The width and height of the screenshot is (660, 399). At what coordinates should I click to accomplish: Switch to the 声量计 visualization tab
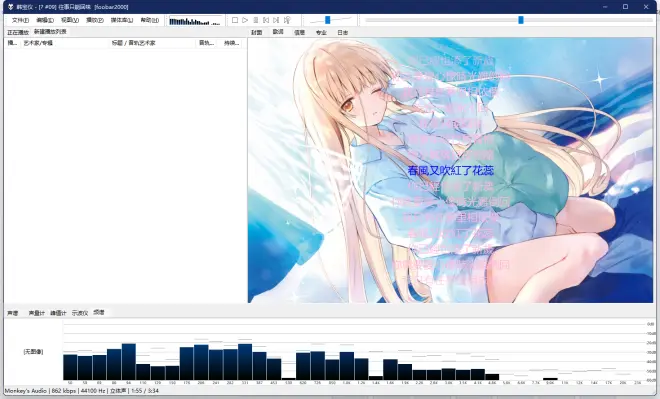click(x=37, y=313)
